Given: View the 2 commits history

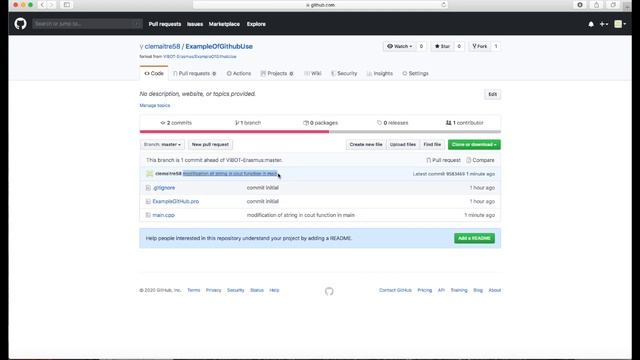Looking at the screenshot, I should pos(176,123).
